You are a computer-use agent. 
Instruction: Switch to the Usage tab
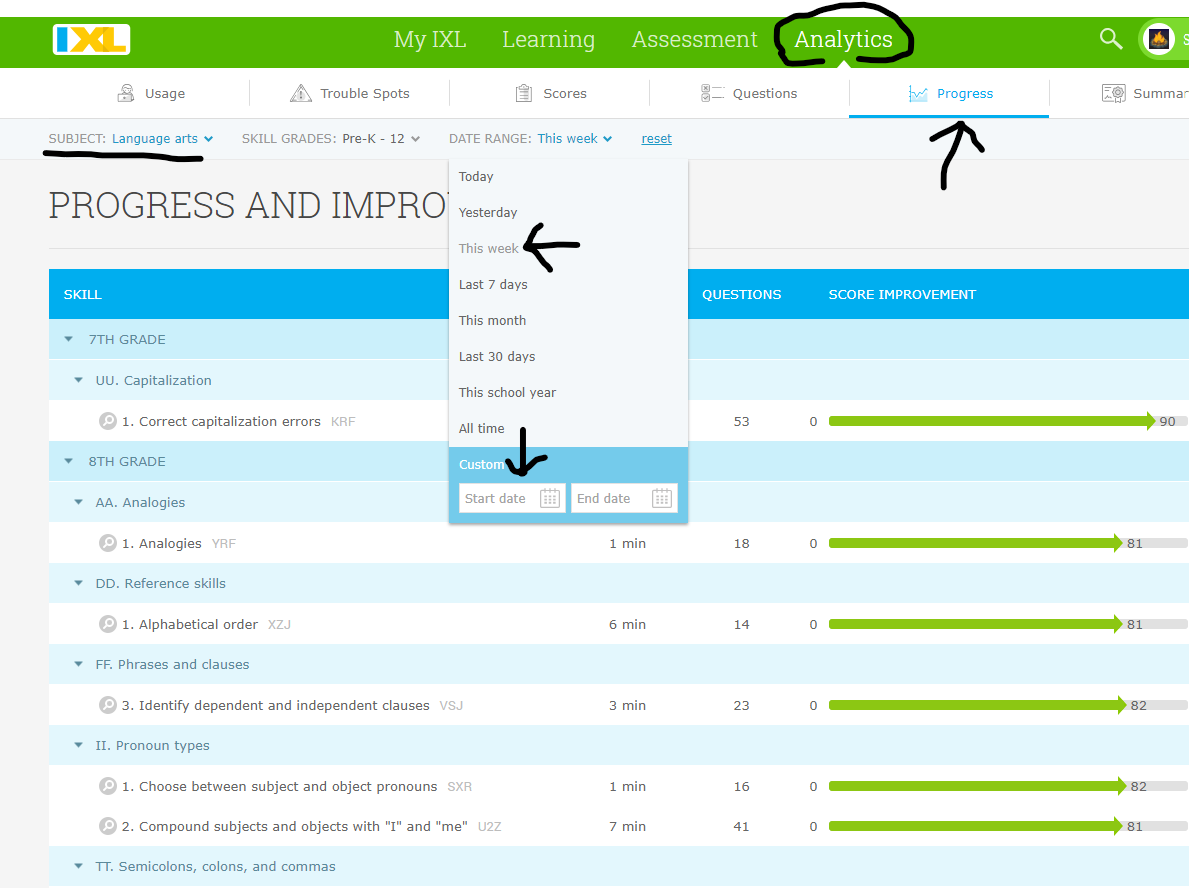coord(151,93)
